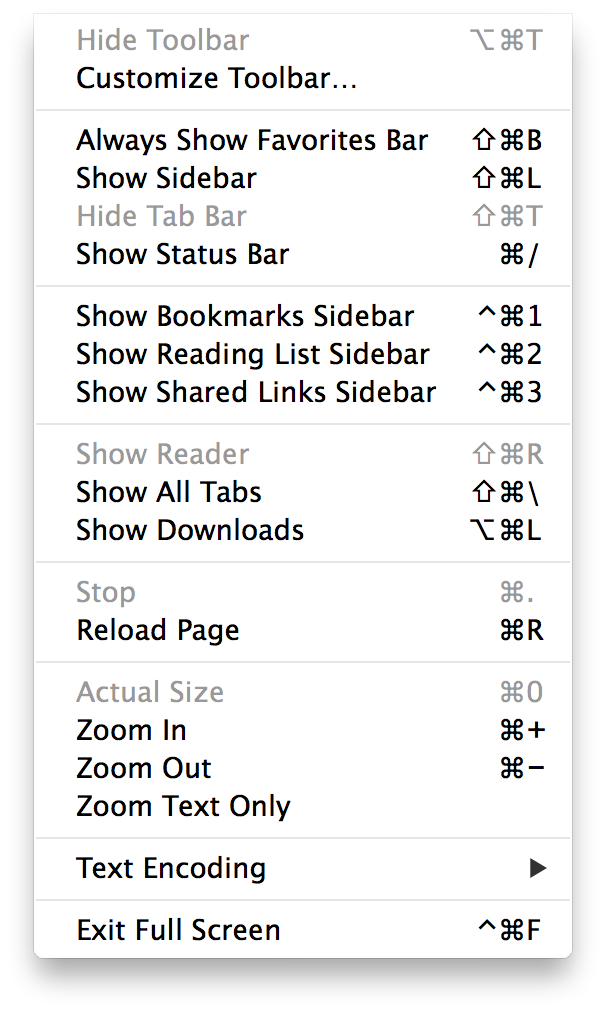Click Show Sidebar menu entry
Screen dimensions: 606x1012
[166, 178]
